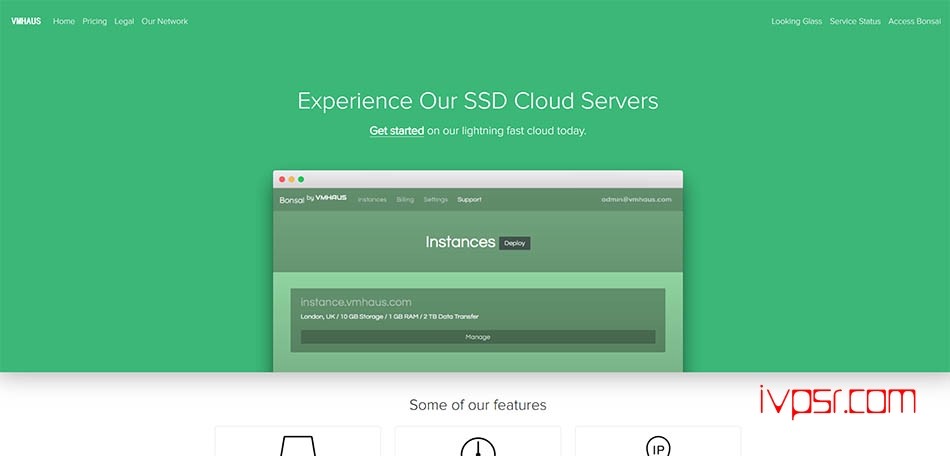Viewport: 950px width, 456px height.
Task: Click the Some of our features heading
Action: (477, 405)
